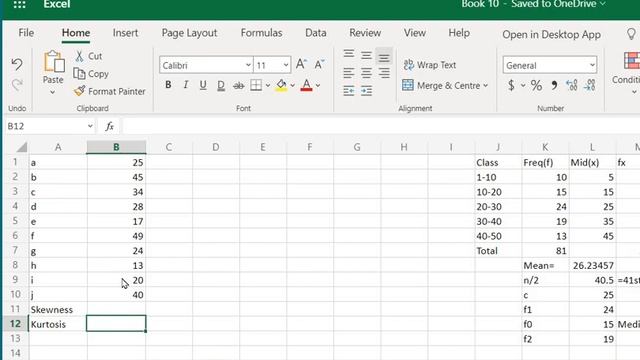Open the Name Box B12 dropdown
The height and width of the screenshot is (360, 640).
90,126
